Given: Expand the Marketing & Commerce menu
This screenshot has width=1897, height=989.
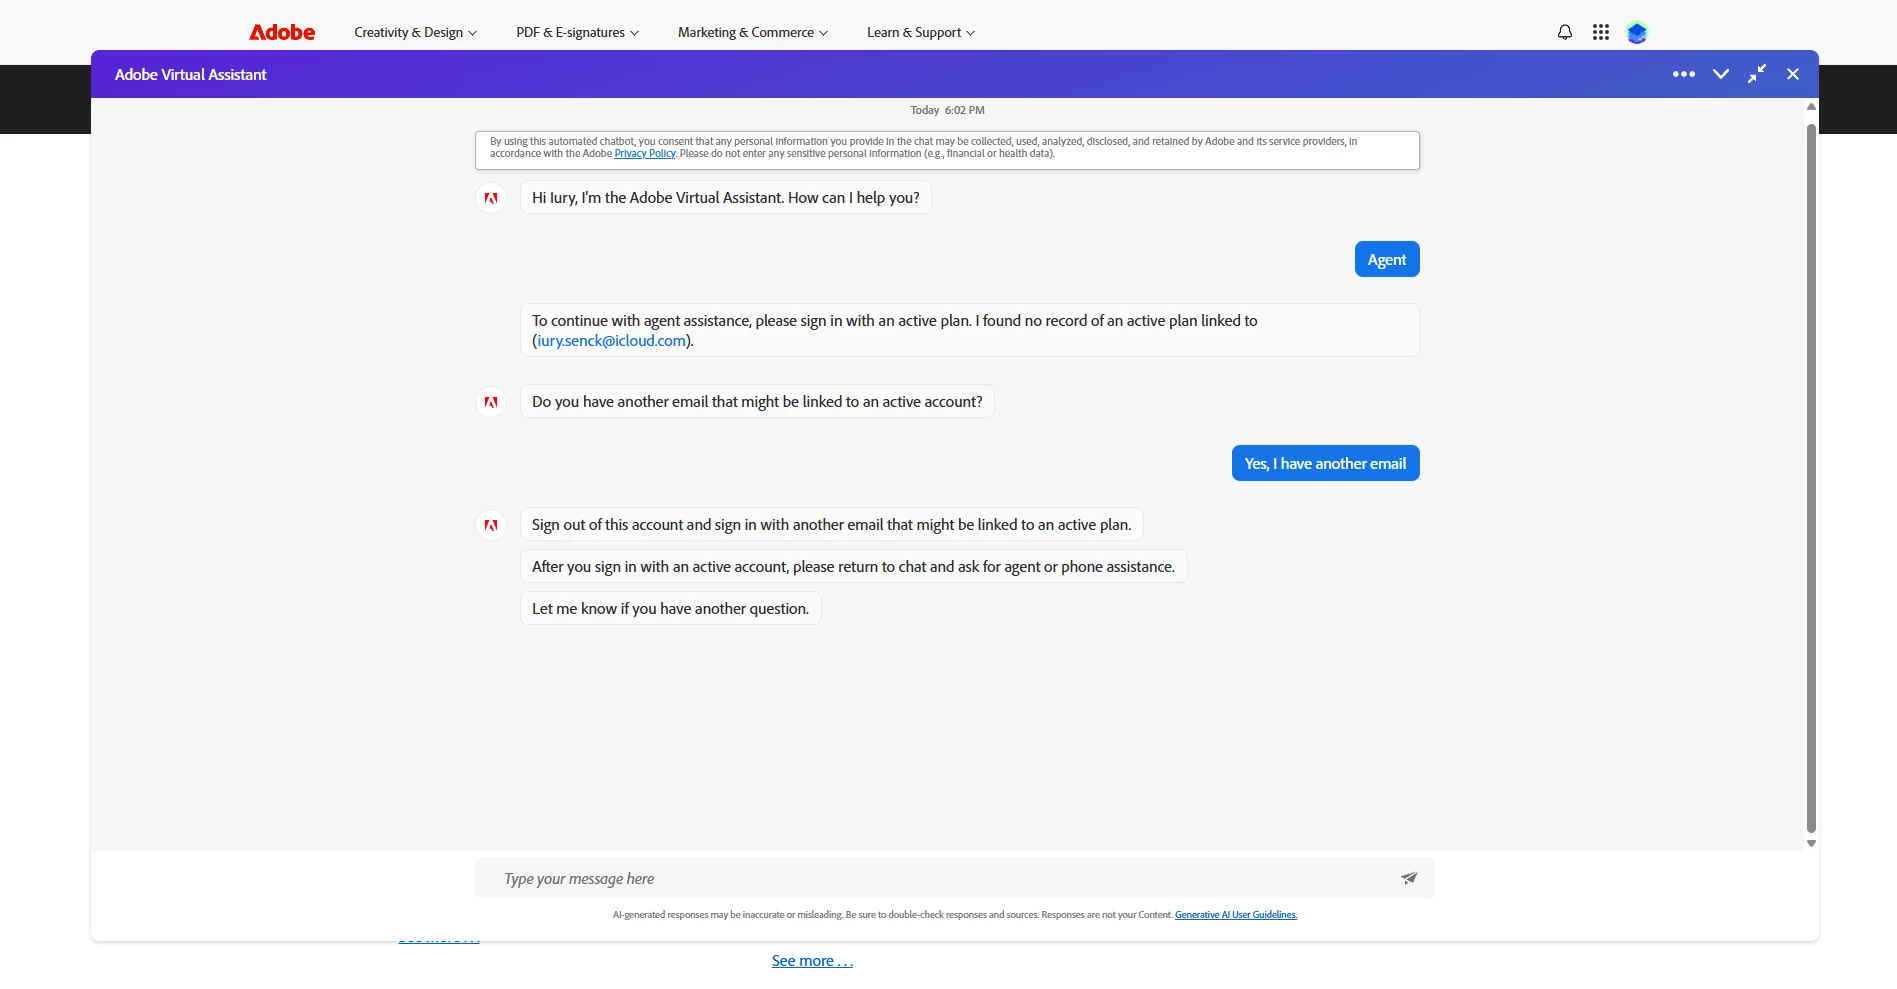Looking at the screenshot, I should pos(753,32).
